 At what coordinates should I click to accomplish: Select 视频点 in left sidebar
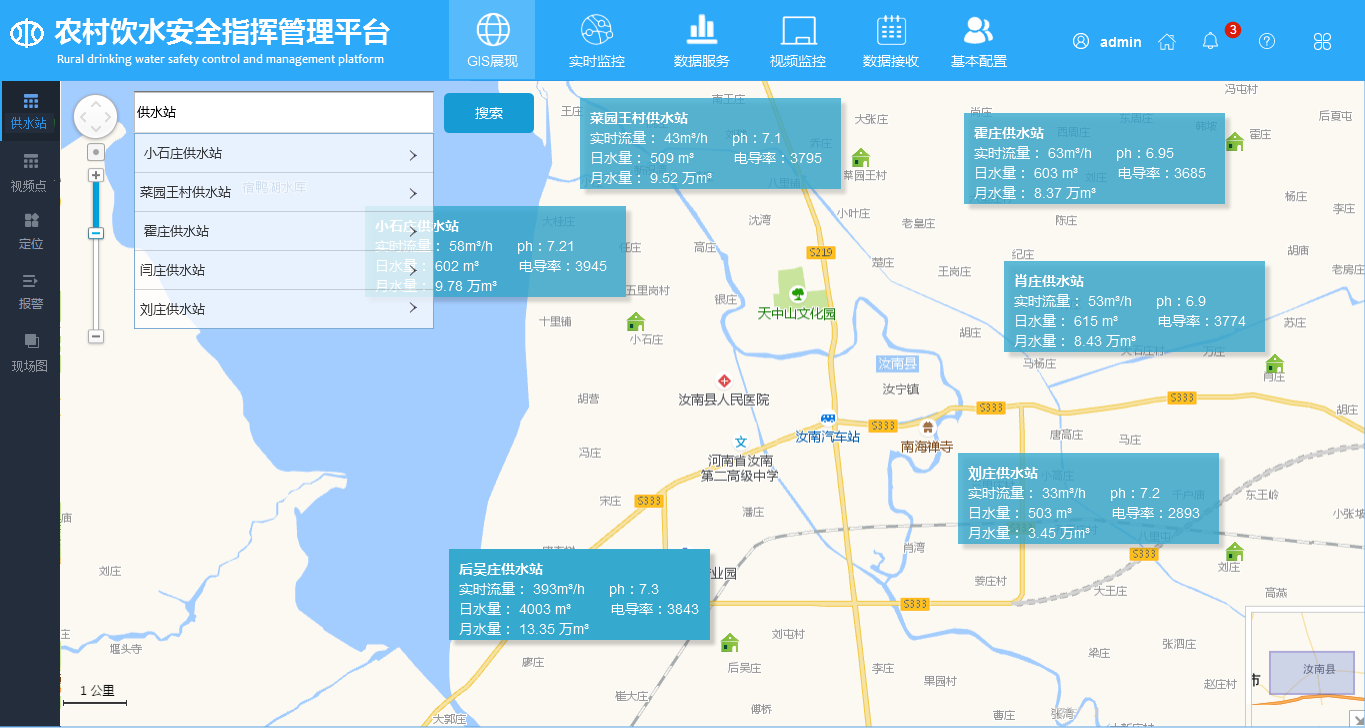(x=29, y=173)
